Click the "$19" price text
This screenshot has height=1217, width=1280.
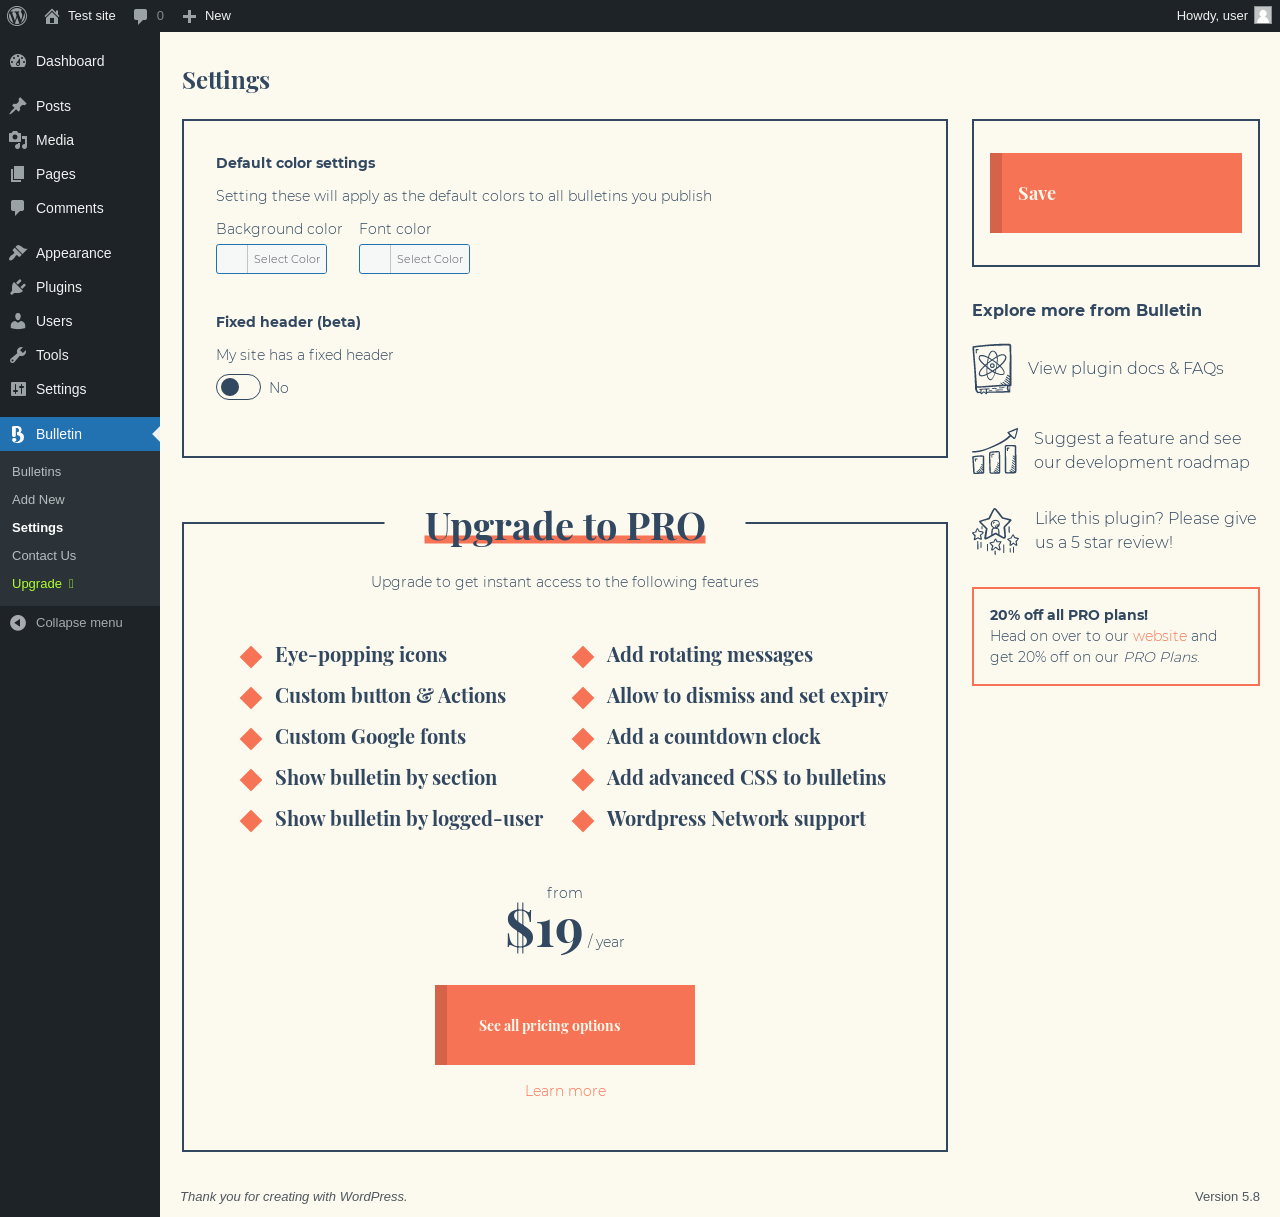544,929
